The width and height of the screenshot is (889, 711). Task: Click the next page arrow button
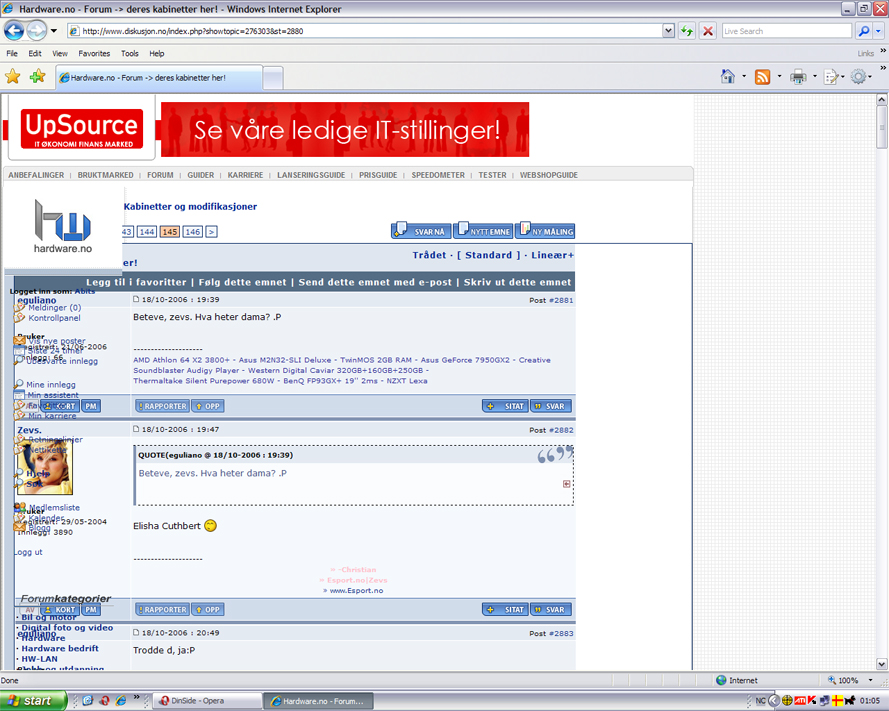pos(211,231)
